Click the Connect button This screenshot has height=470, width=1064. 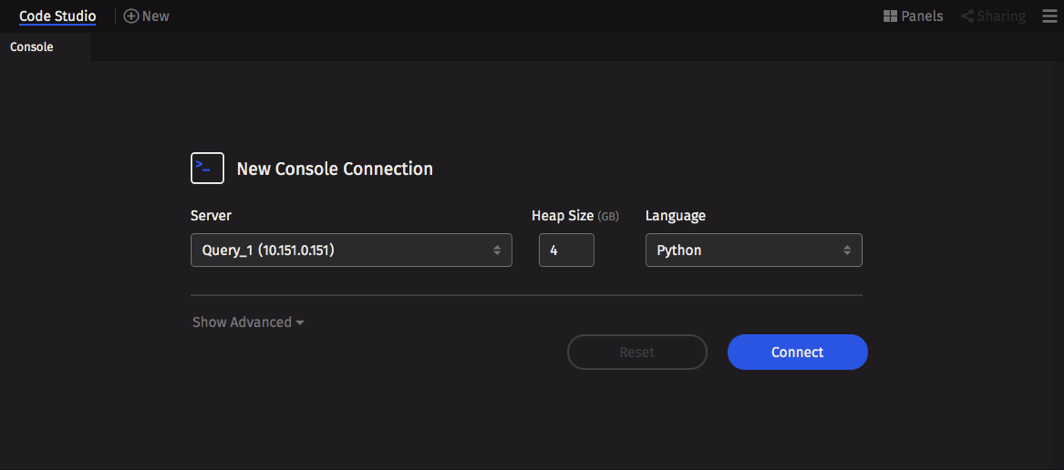[x=797, y=352]
